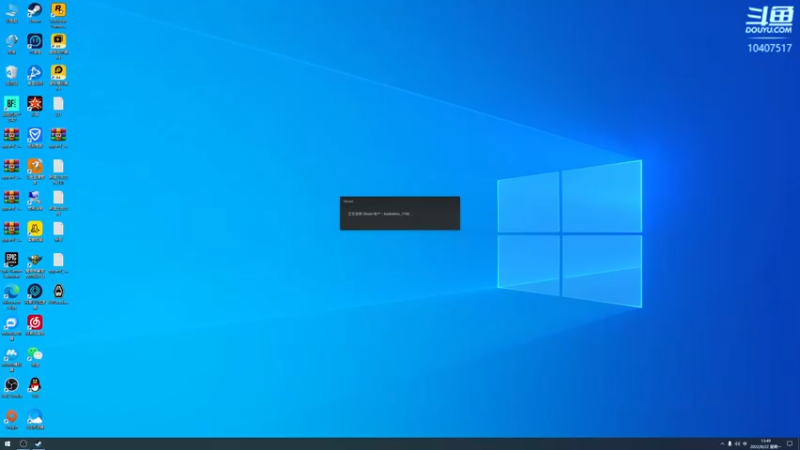Select the OBS Studio desktop icon

pos(11,385)
